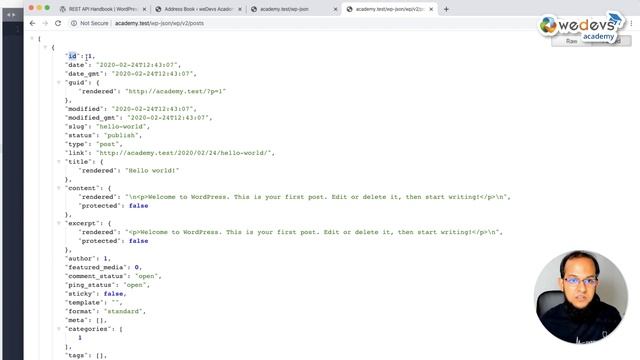Collapse the "content" object
The width and height of the screenshot is (640, 360).
(x=58, y=188)
